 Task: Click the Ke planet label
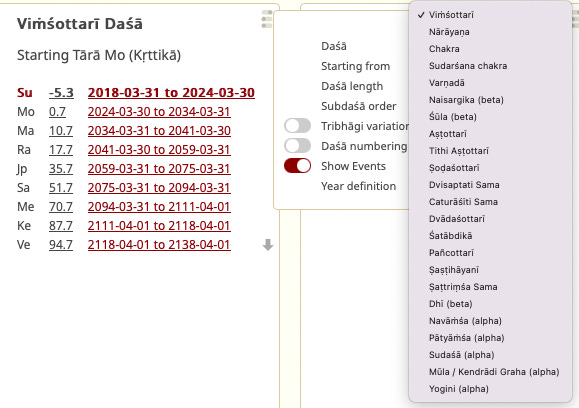tap(24, 226)
